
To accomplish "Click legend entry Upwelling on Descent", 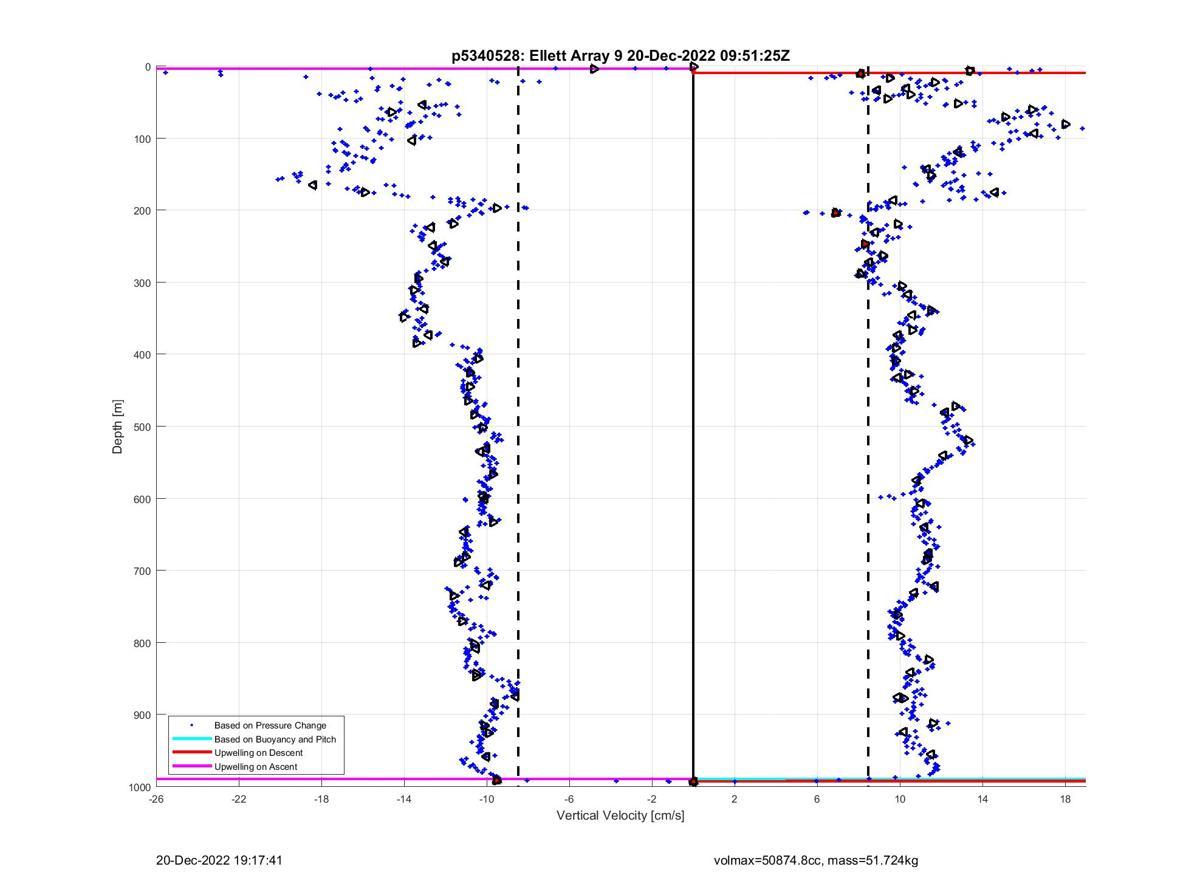I will click(x=258, y=753).
